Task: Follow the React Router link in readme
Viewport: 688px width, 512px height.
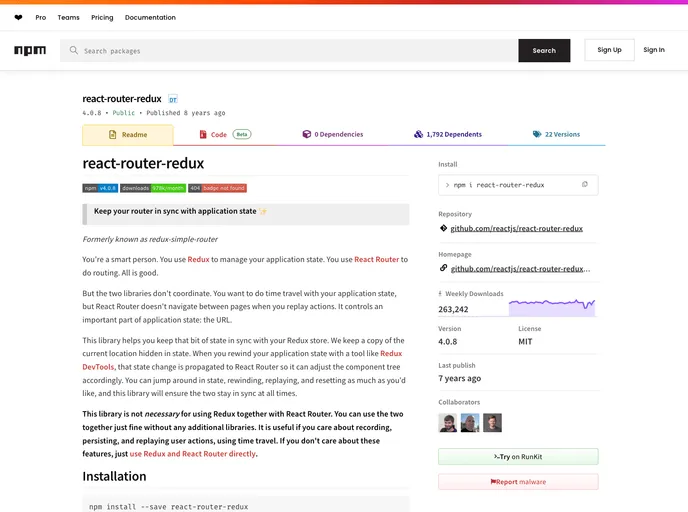Action: coord(376,259)
